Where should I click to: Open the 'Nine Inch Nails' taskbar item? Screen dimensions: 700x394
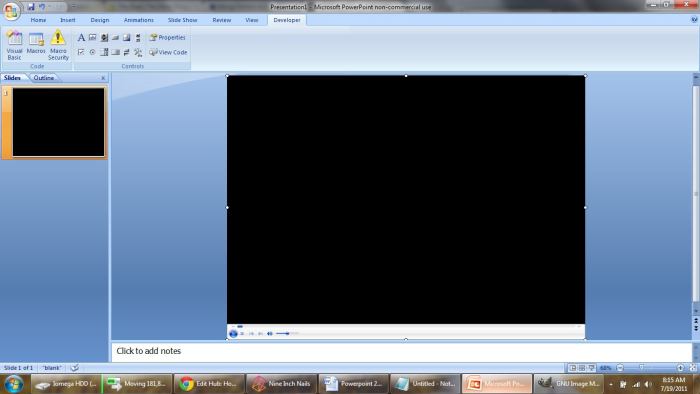[x=281, y=384]
